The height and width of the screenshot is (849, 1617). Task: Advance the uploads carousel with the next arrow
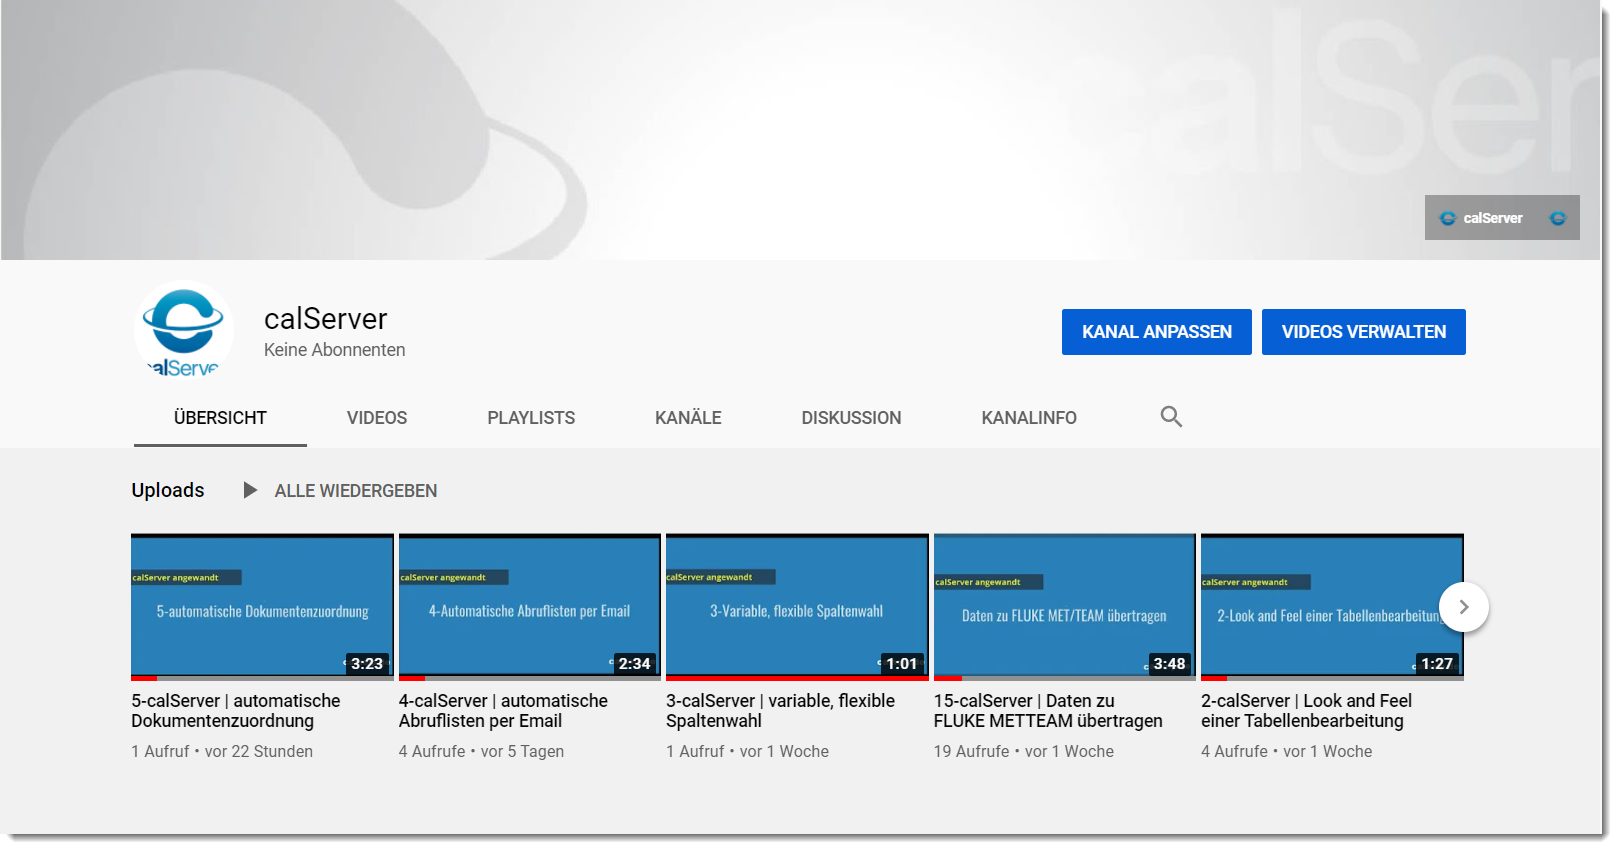click(x=1464, y=607)
